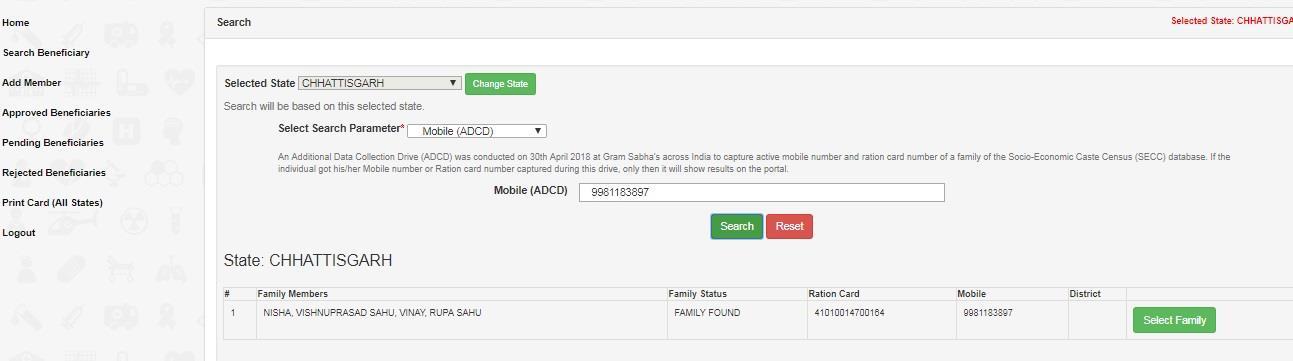The width and height of the screenshot is (1293, 361).
Task: Log out using the Logout link
Action: [19, 233]
